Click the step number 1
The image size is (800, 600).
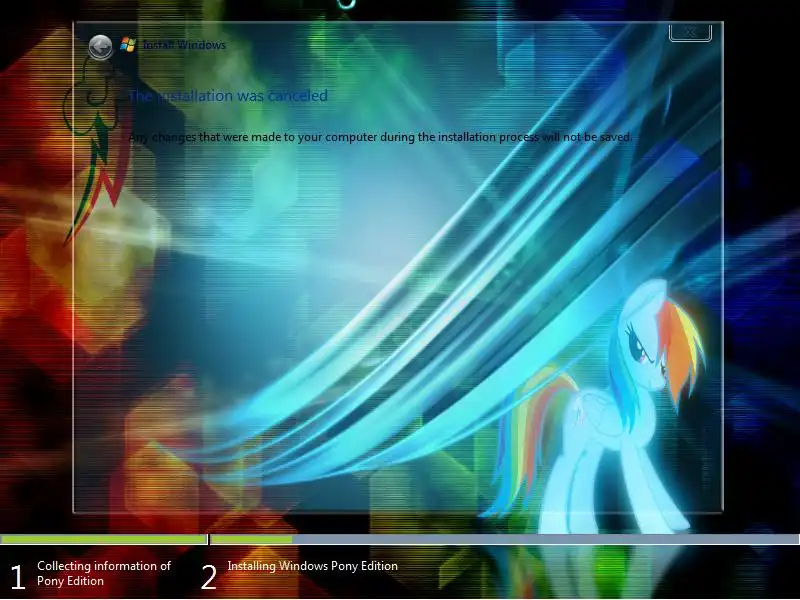[17, 578]
